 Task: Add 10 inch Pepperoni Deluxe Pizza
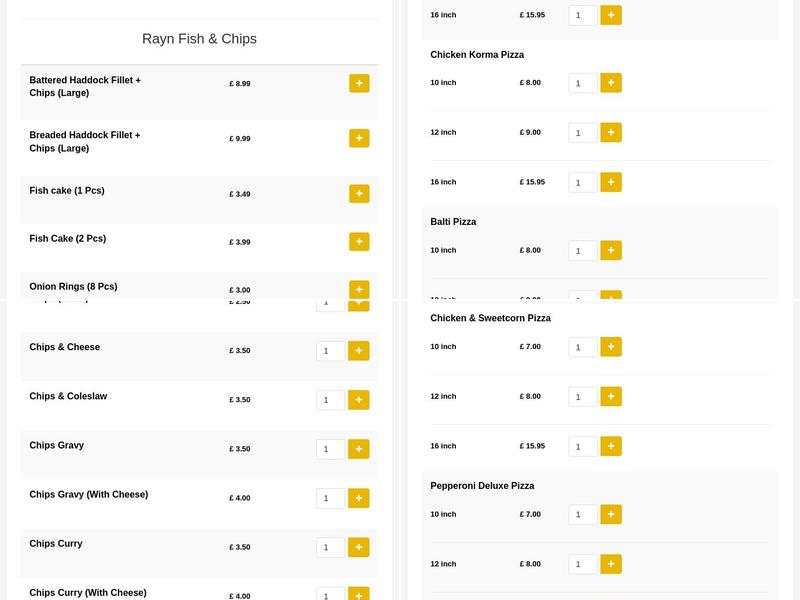click(611, 515)
